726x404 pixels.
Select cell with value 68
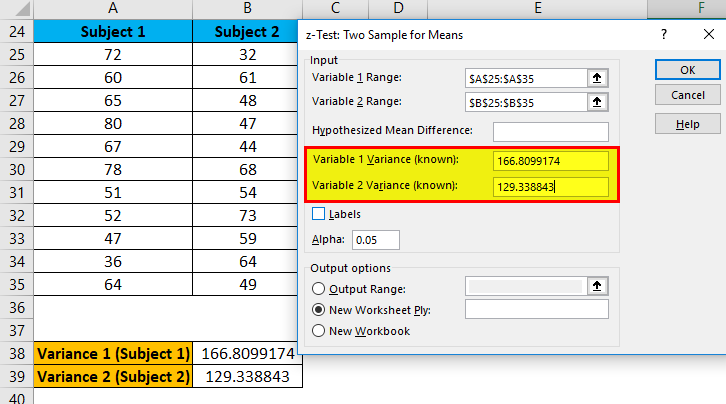click(x=245, y=169)
